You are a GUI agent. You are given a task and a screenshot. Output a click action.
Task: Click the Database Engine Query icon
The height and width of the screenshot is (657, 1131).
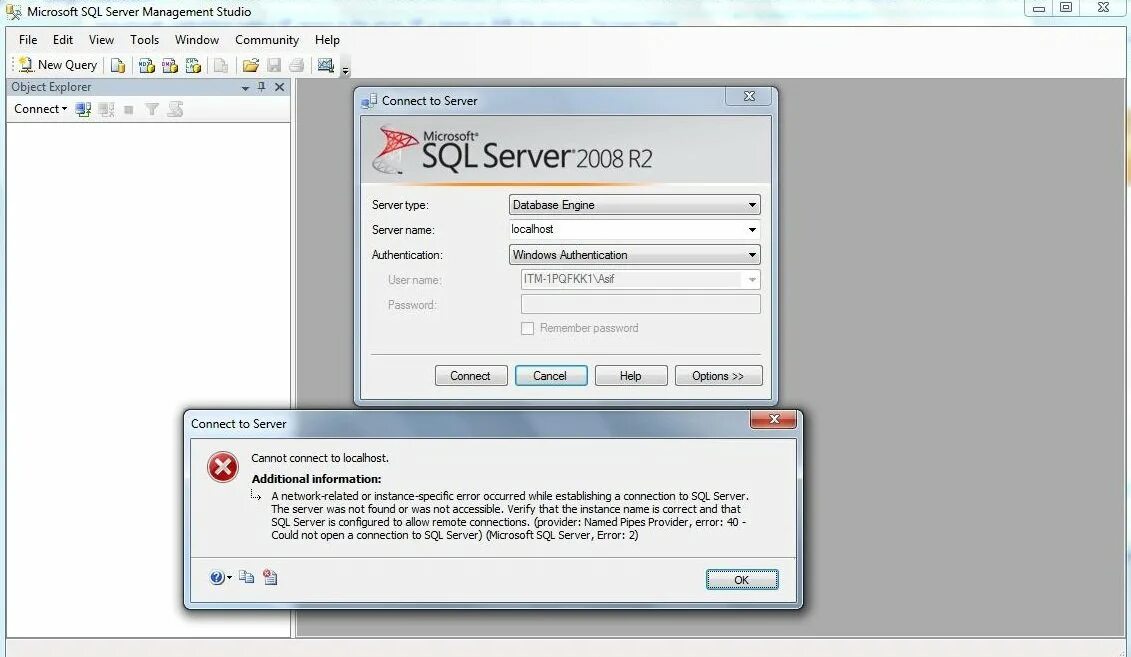[118, 66]
